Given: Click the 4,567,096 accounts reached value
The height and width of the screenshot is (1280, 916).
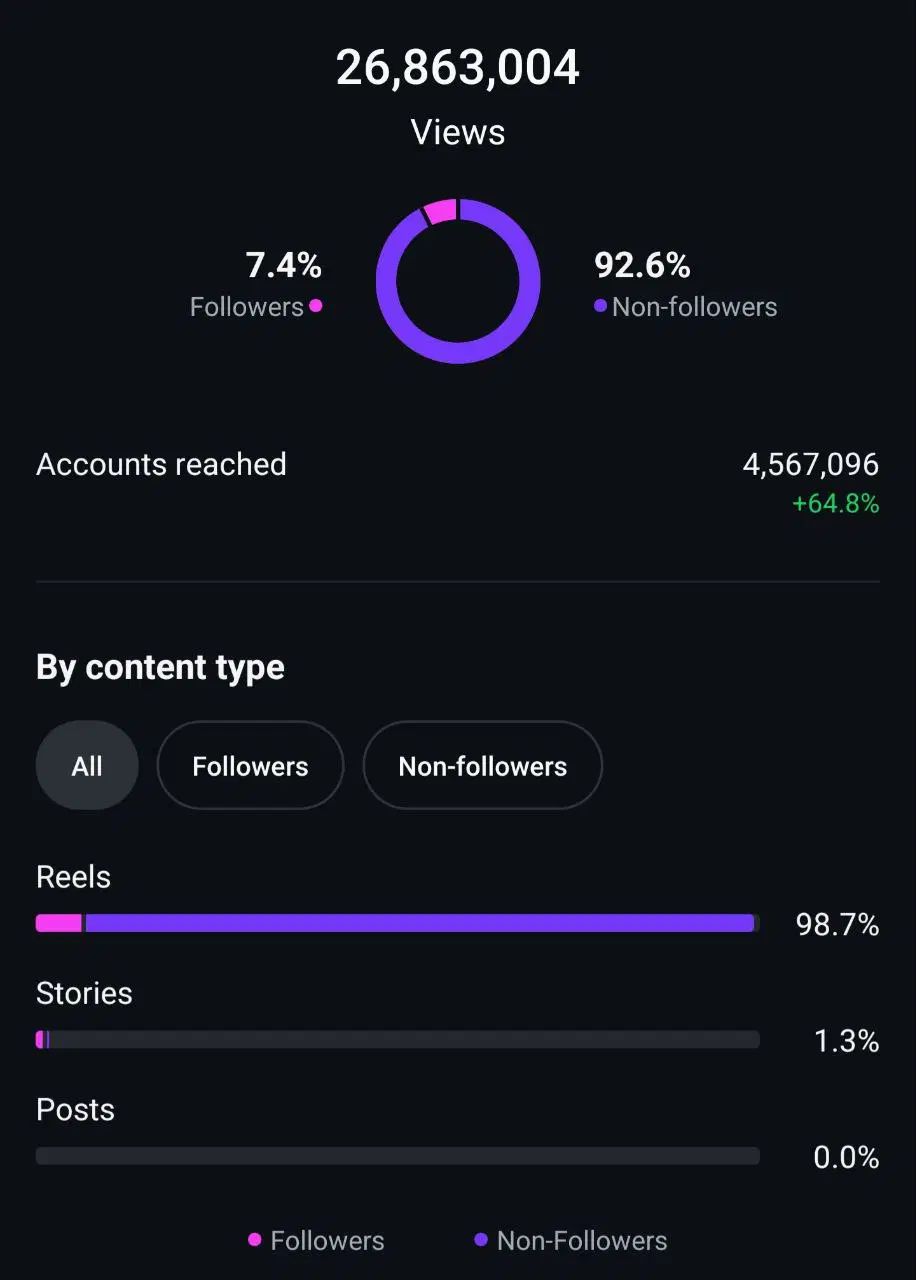Looking at the screenshot, I should tap(811, 464).
